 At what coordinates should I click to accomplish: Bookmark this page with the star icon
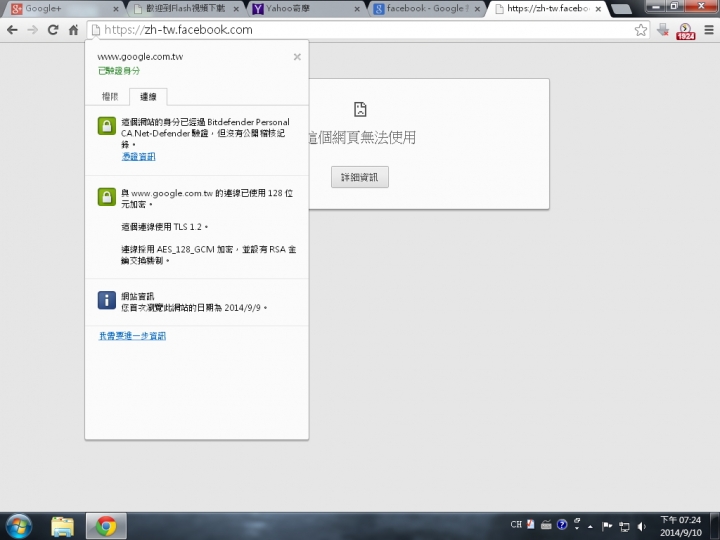coord(641,30)
